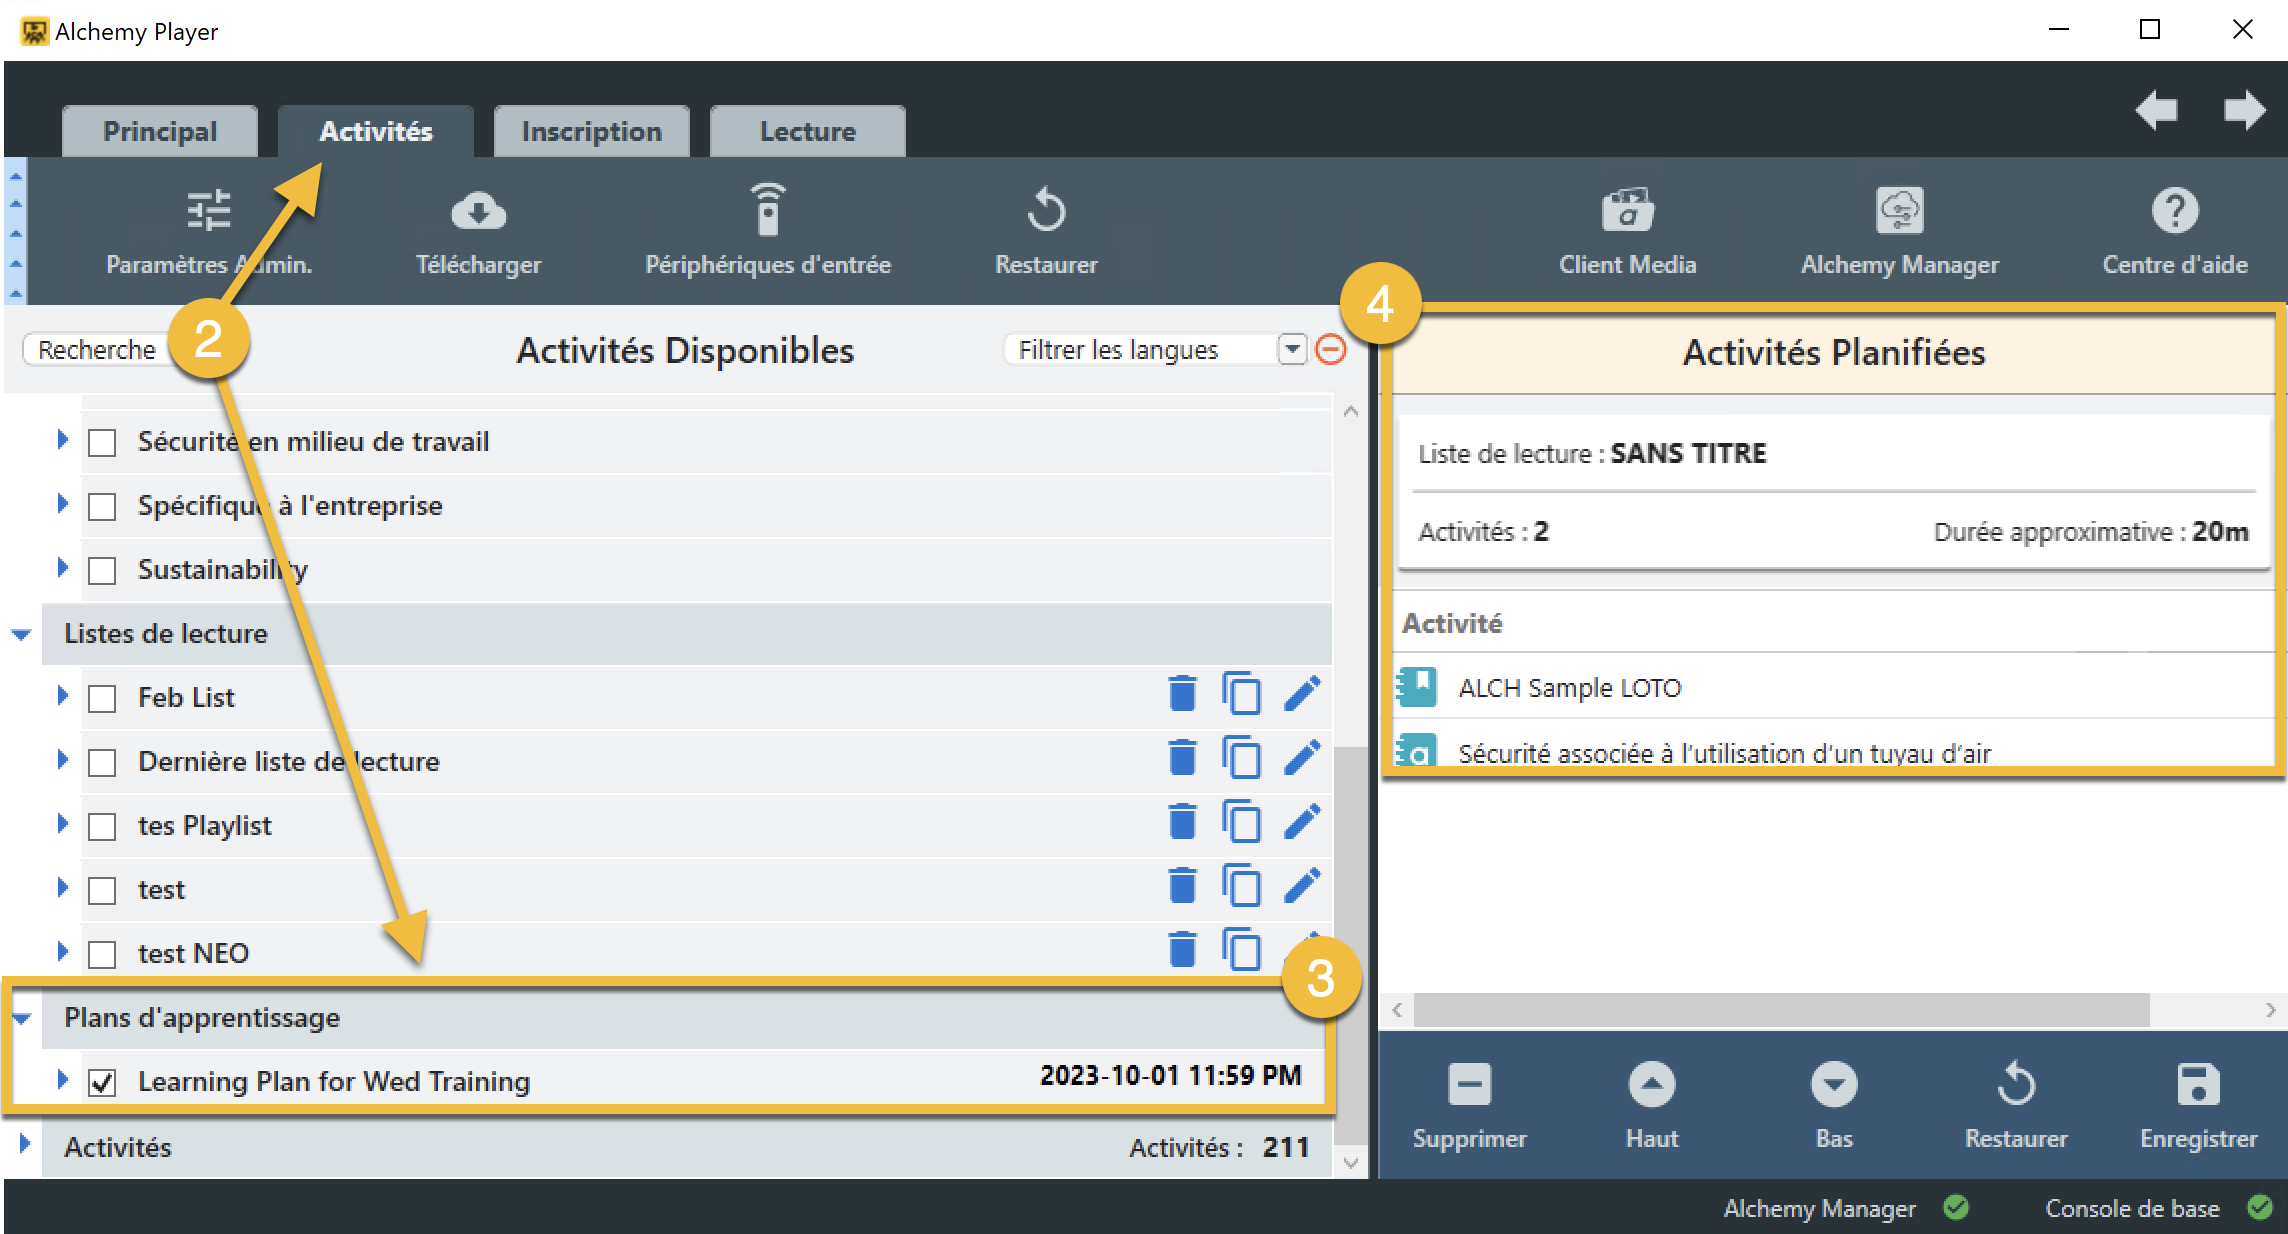The width and height of the screenshot is (2288, 1234).
Task: Select ALCH Sample LOTO activity row
Action: click(1834, 687)
